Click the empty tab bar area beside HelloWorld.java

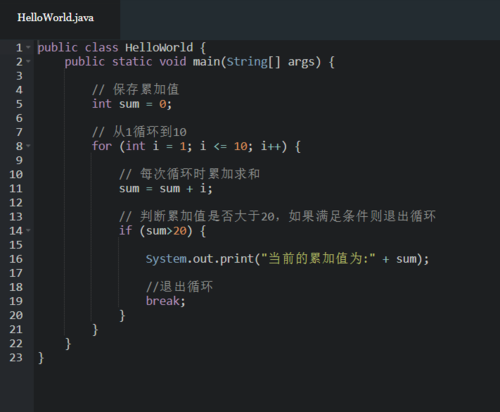point(310,20)
